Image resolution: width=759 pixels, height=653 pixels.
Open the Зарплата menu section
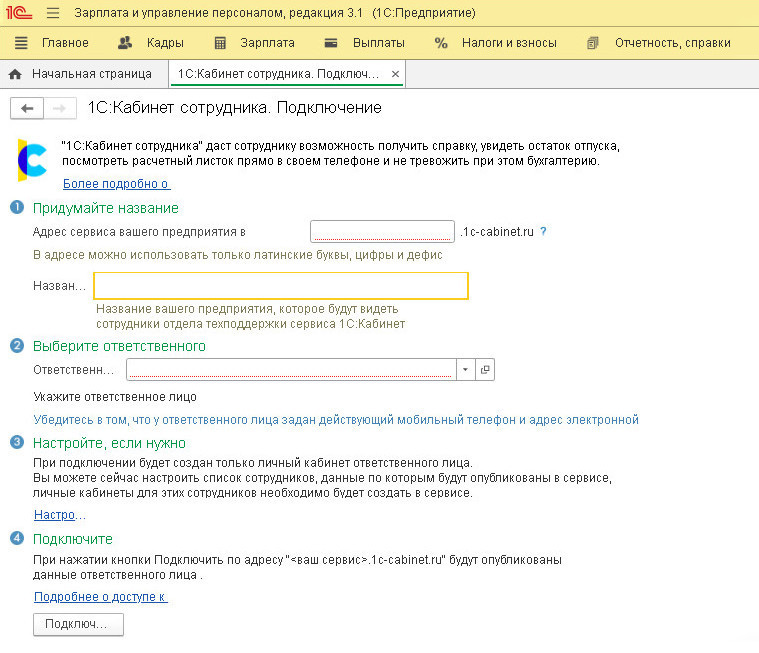pos(255,43)
